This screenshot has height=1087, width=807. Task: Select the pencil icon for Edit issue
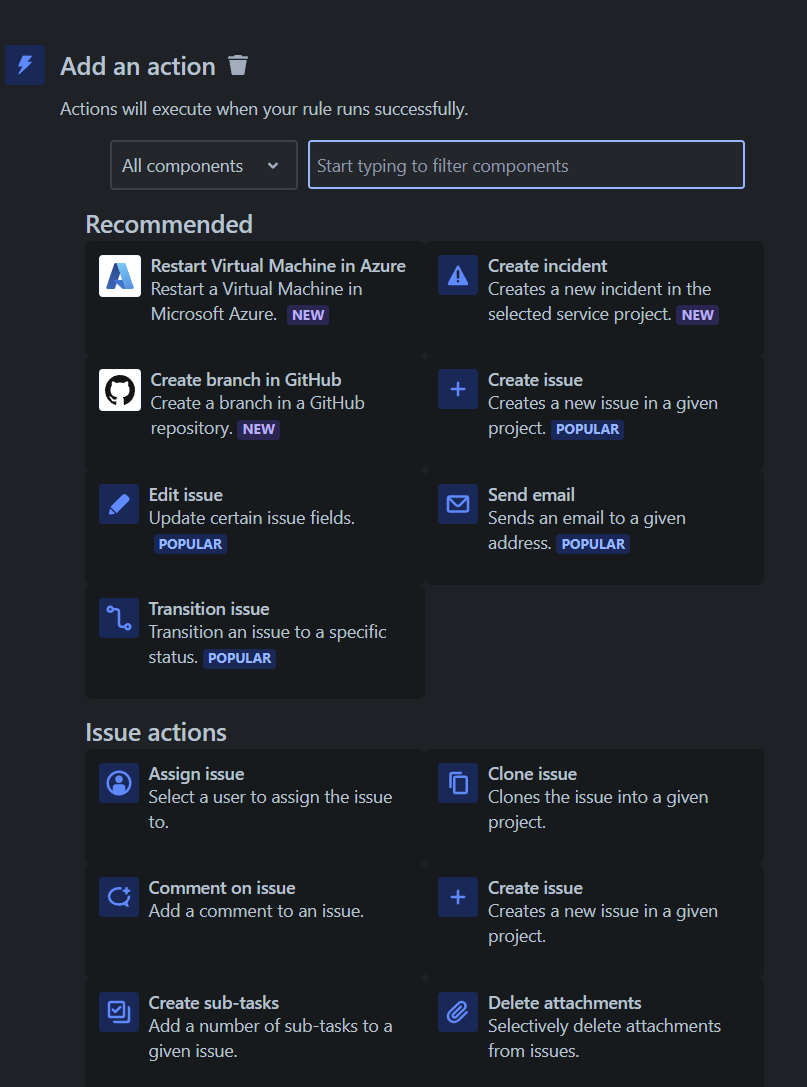(x=119, y=504)
